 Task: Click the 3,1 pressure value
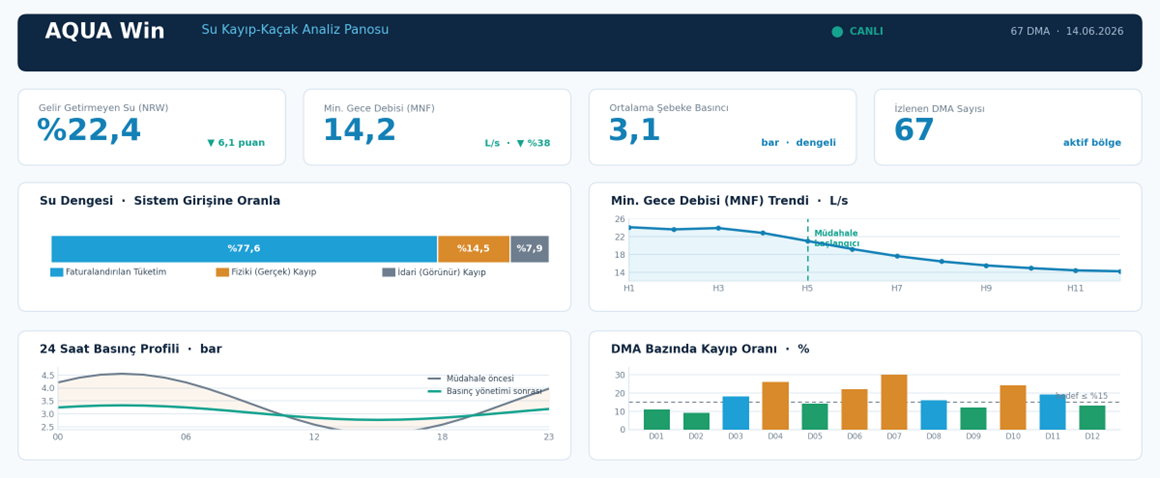634,131
